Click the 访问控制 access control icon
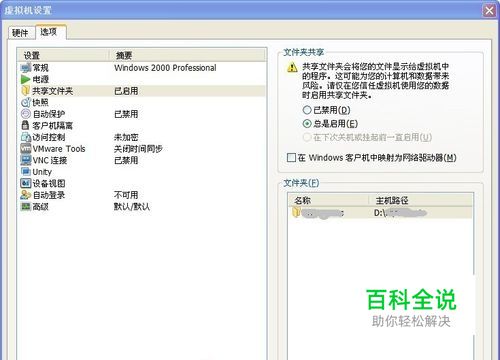This screenshot has height=360, width=500. pyautogui.click(x=26, y=137)
